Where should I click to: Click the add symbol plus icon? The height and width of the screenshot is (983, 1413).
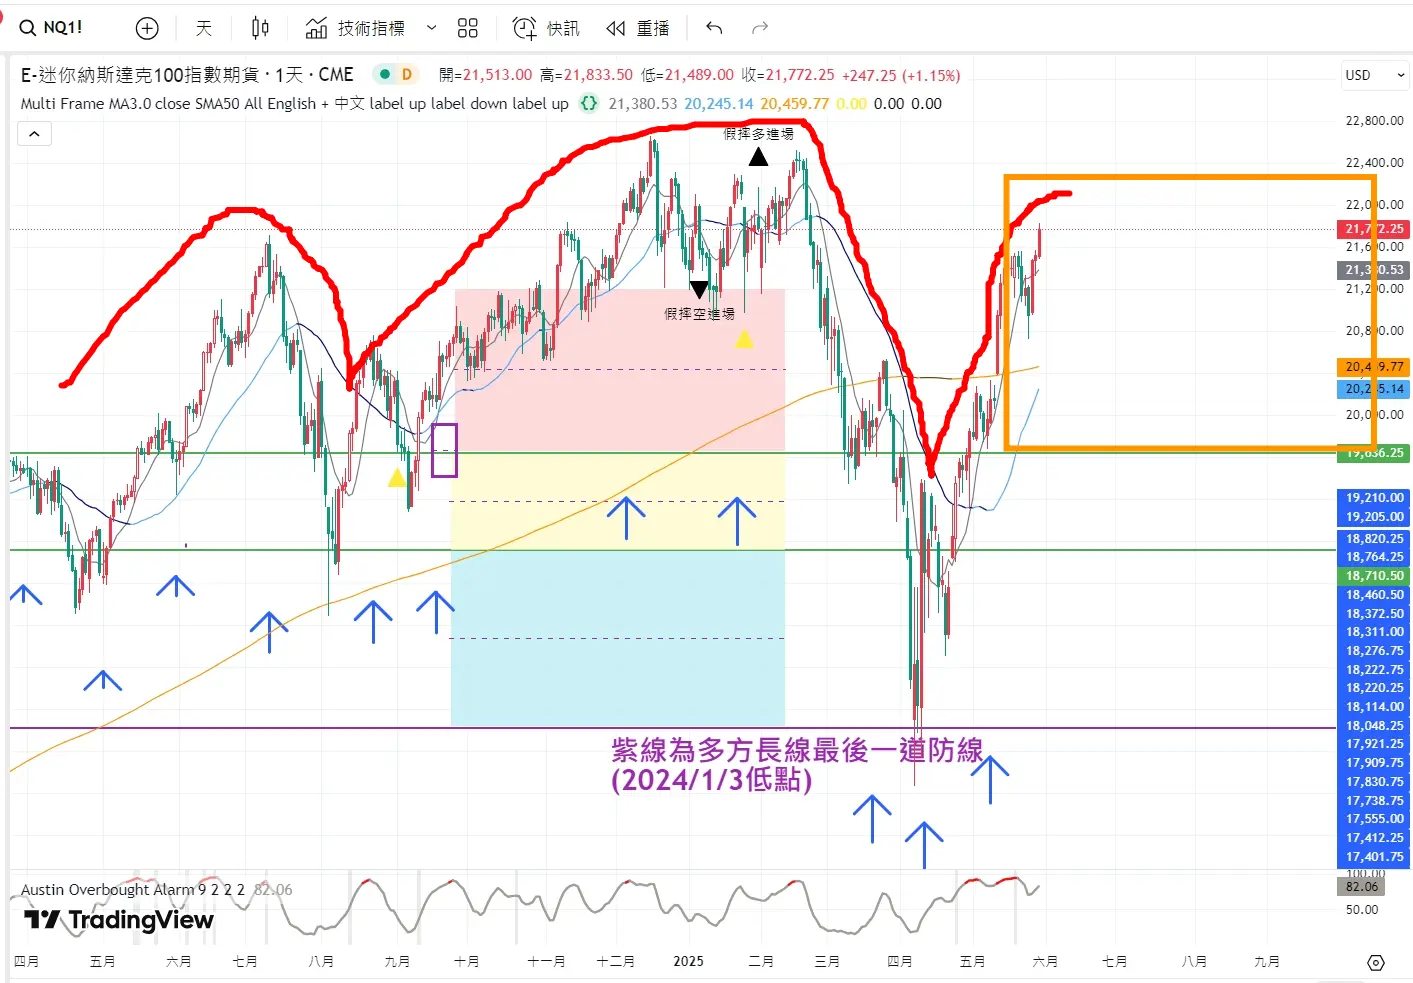(x=147, y=28)
